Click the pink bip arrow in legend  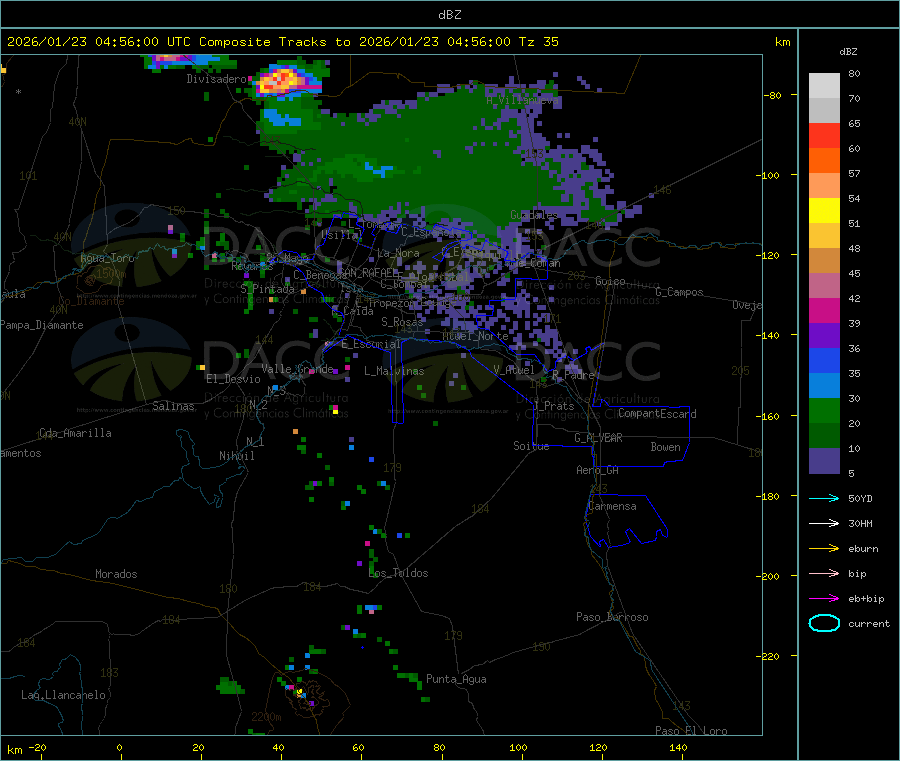[x=824, y=573]
